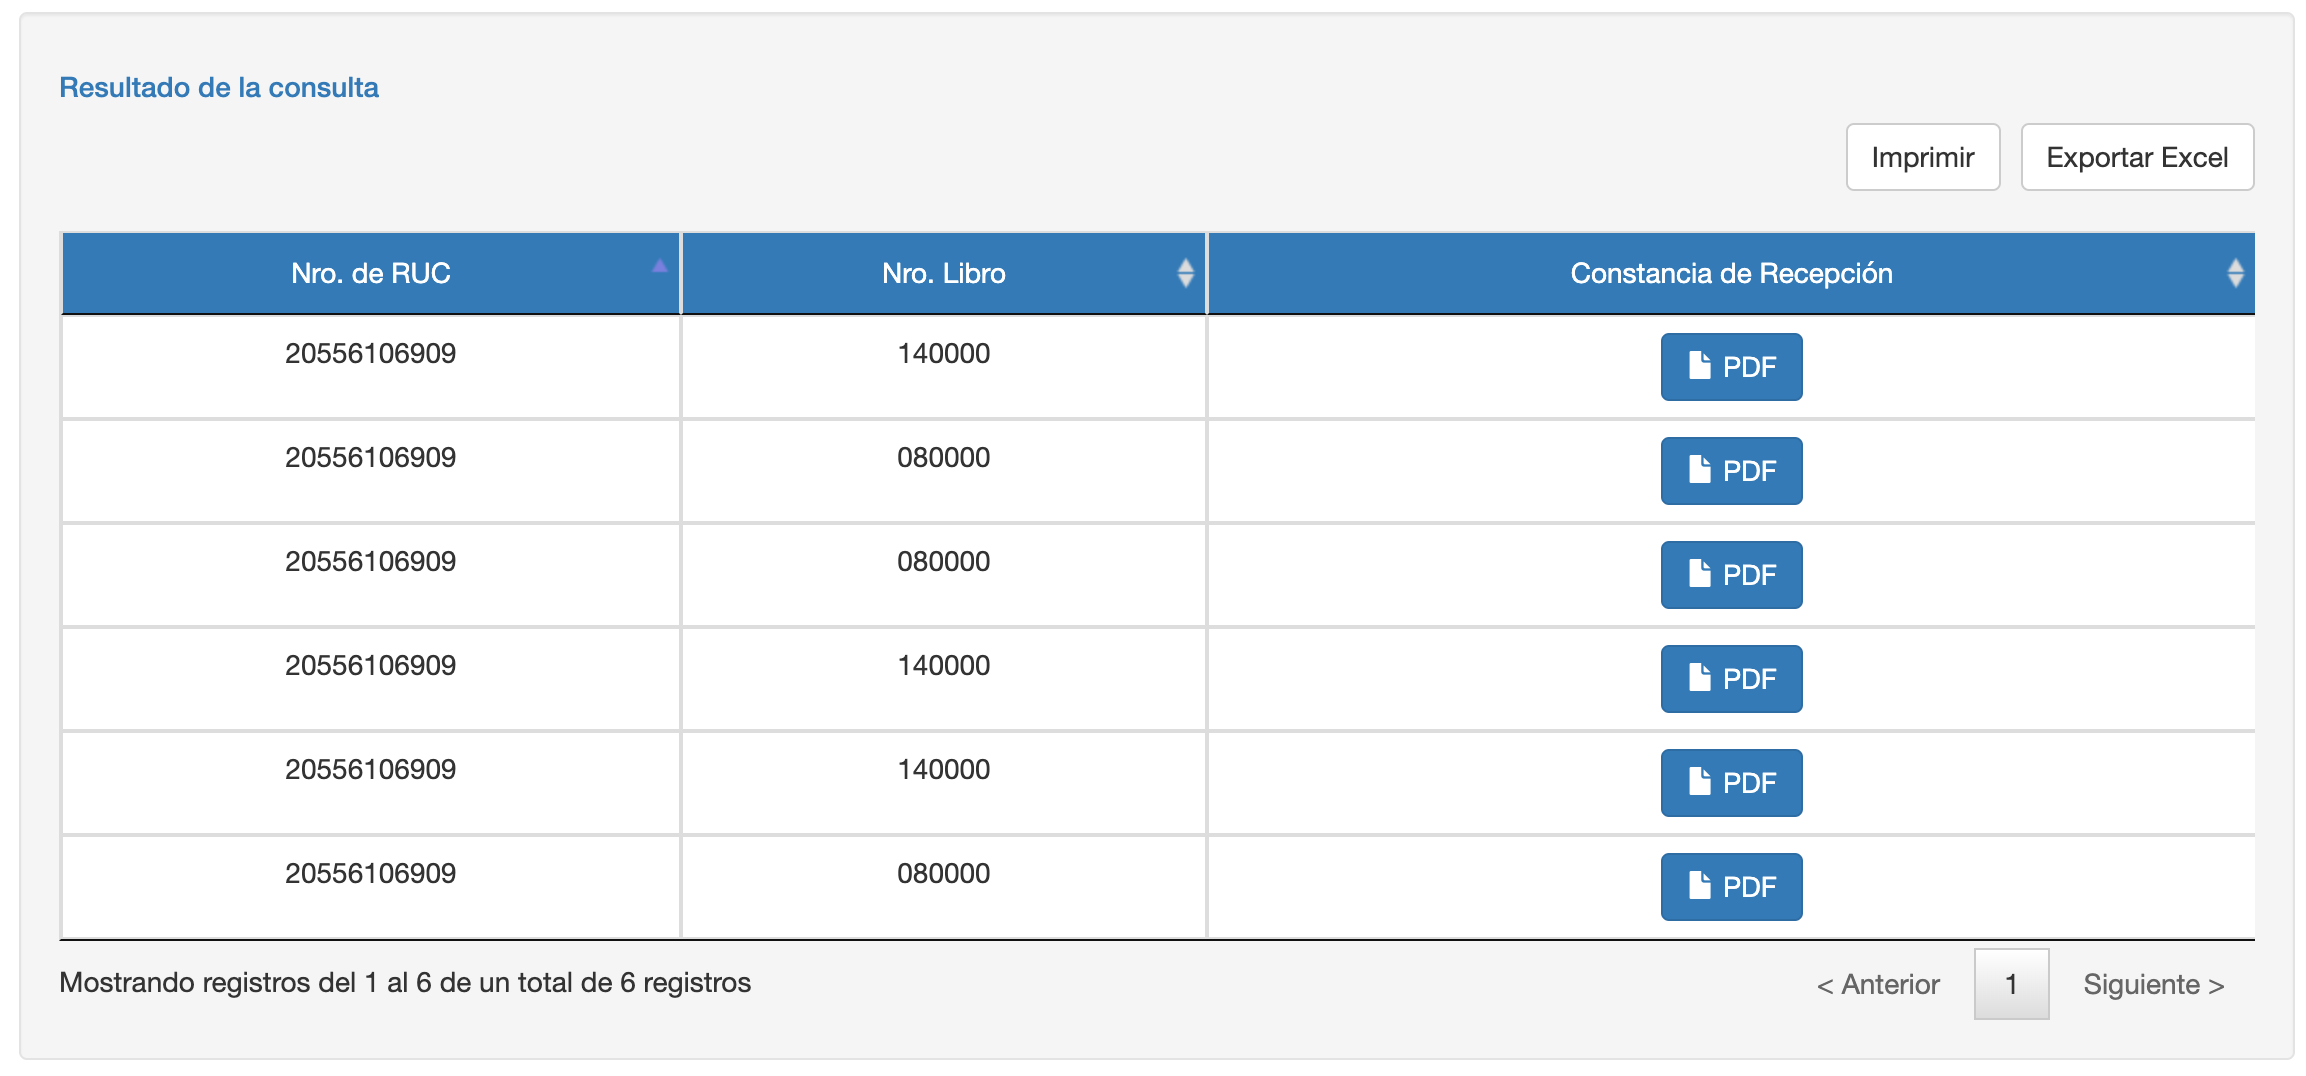Sort by Nro. de RUC arrow
The width and height of the screenshot is (2306, 1076).
[x=659, y=267]
